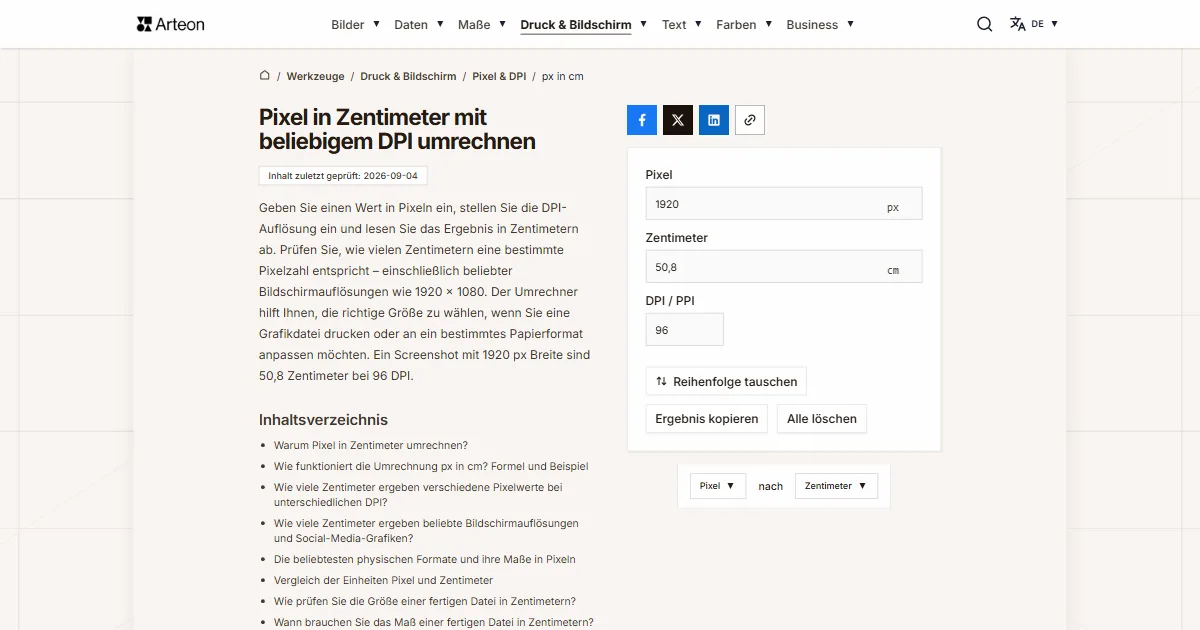Click the language translate icon
This screenshot has height=630, width=1200.
pos(1018,24)
